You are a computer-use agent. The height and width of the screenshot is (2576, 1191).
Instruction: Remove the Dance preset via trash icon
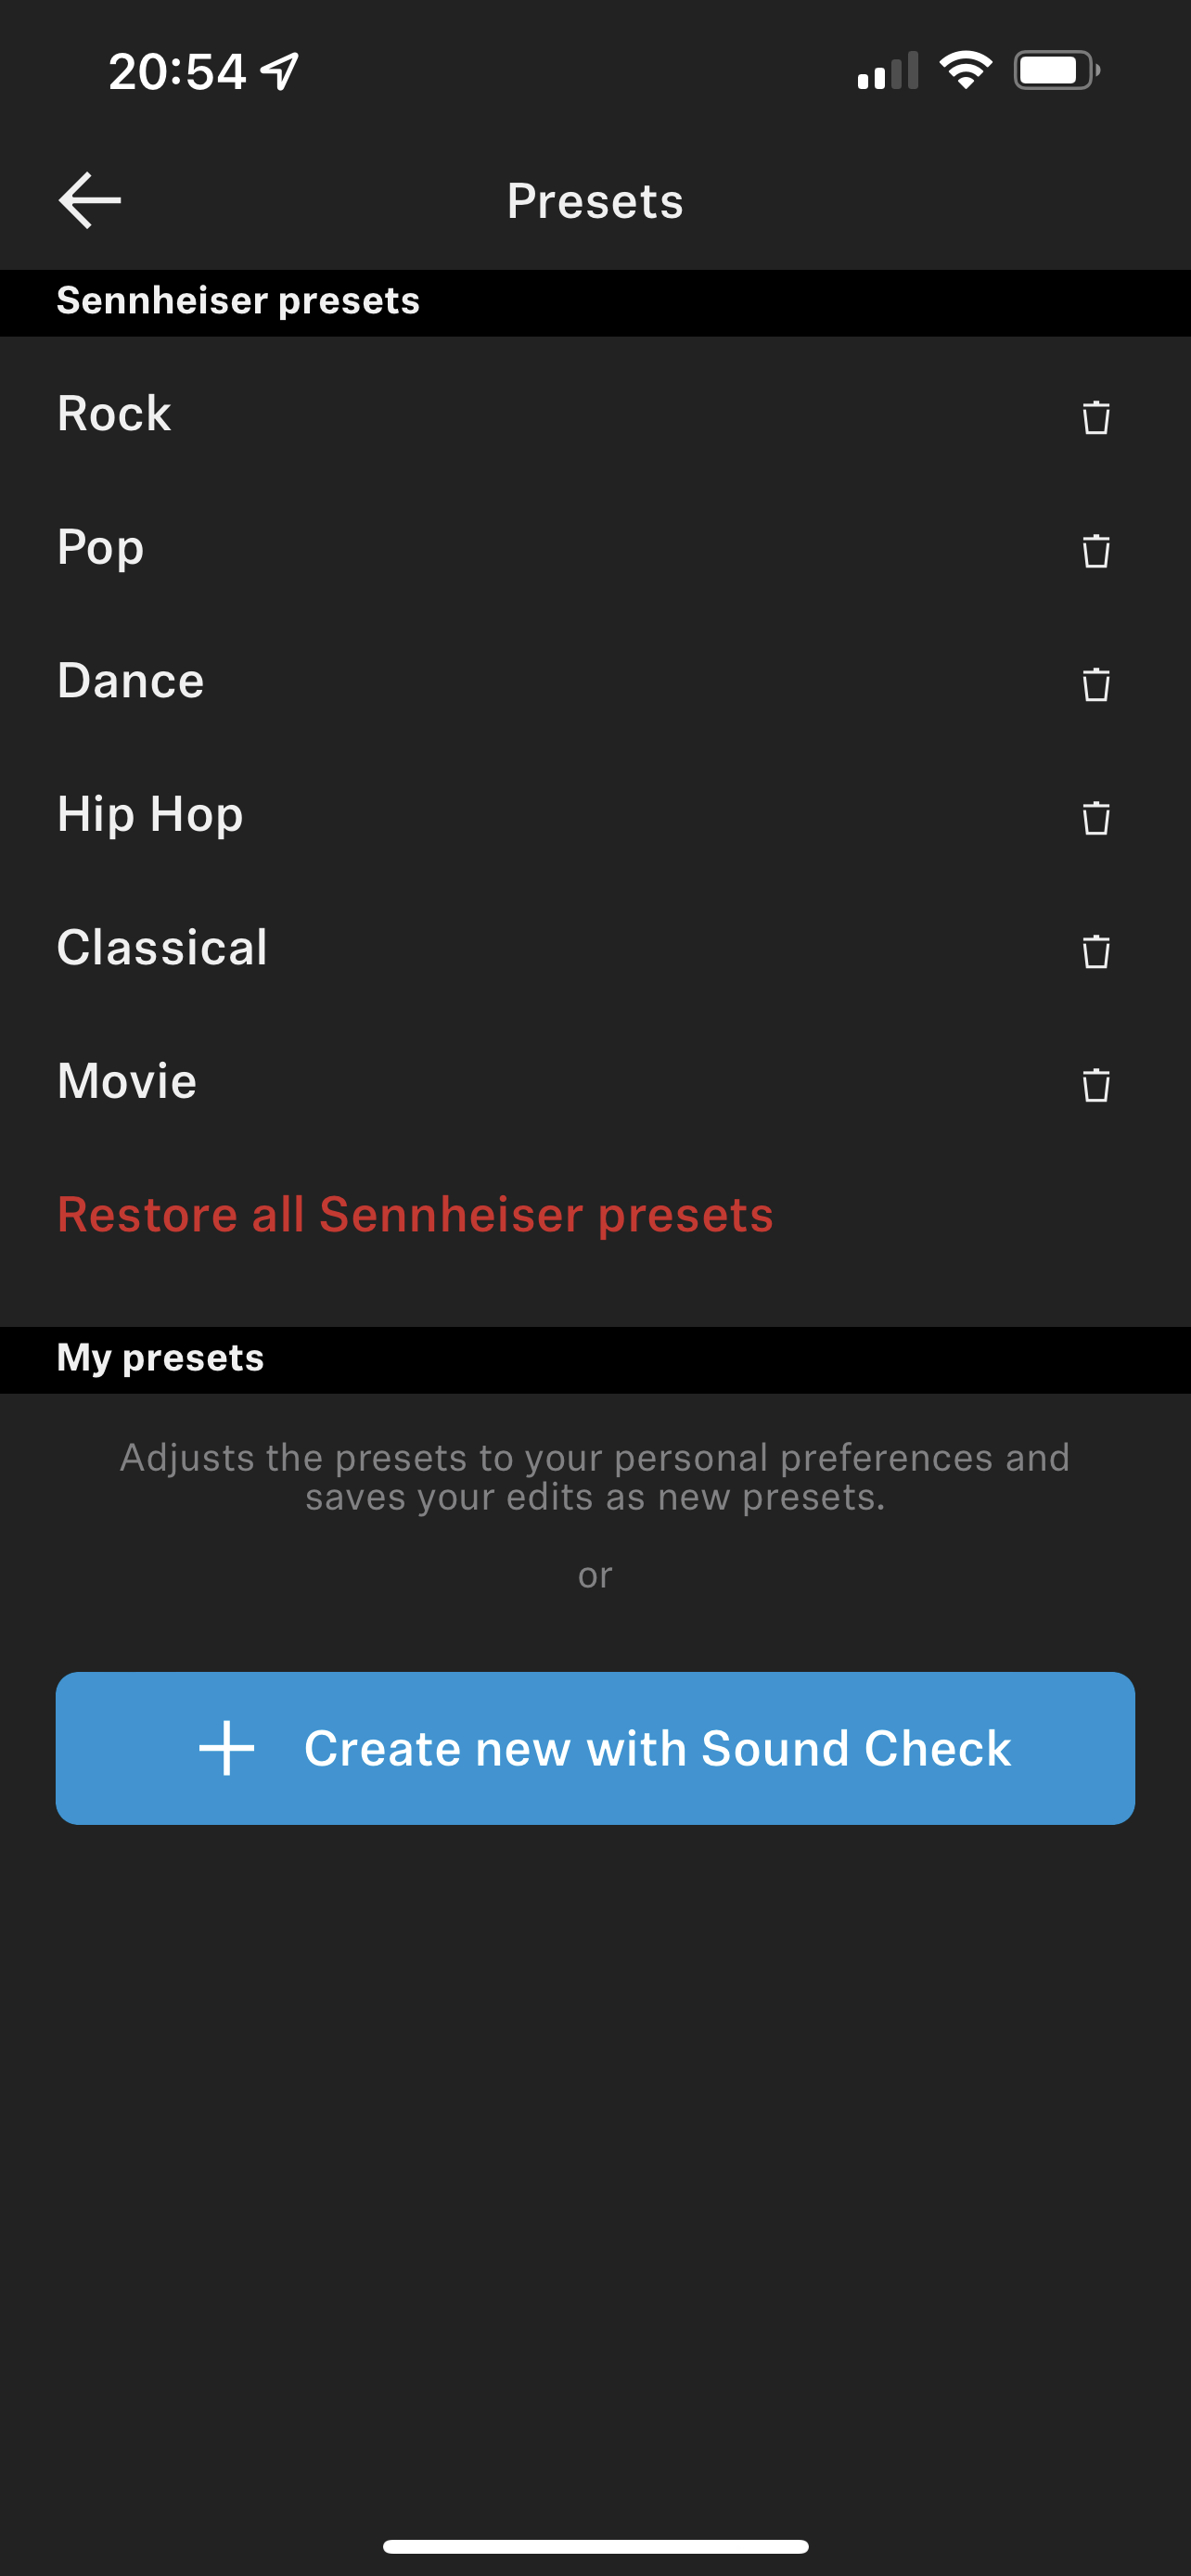(x=1096, y=684)
